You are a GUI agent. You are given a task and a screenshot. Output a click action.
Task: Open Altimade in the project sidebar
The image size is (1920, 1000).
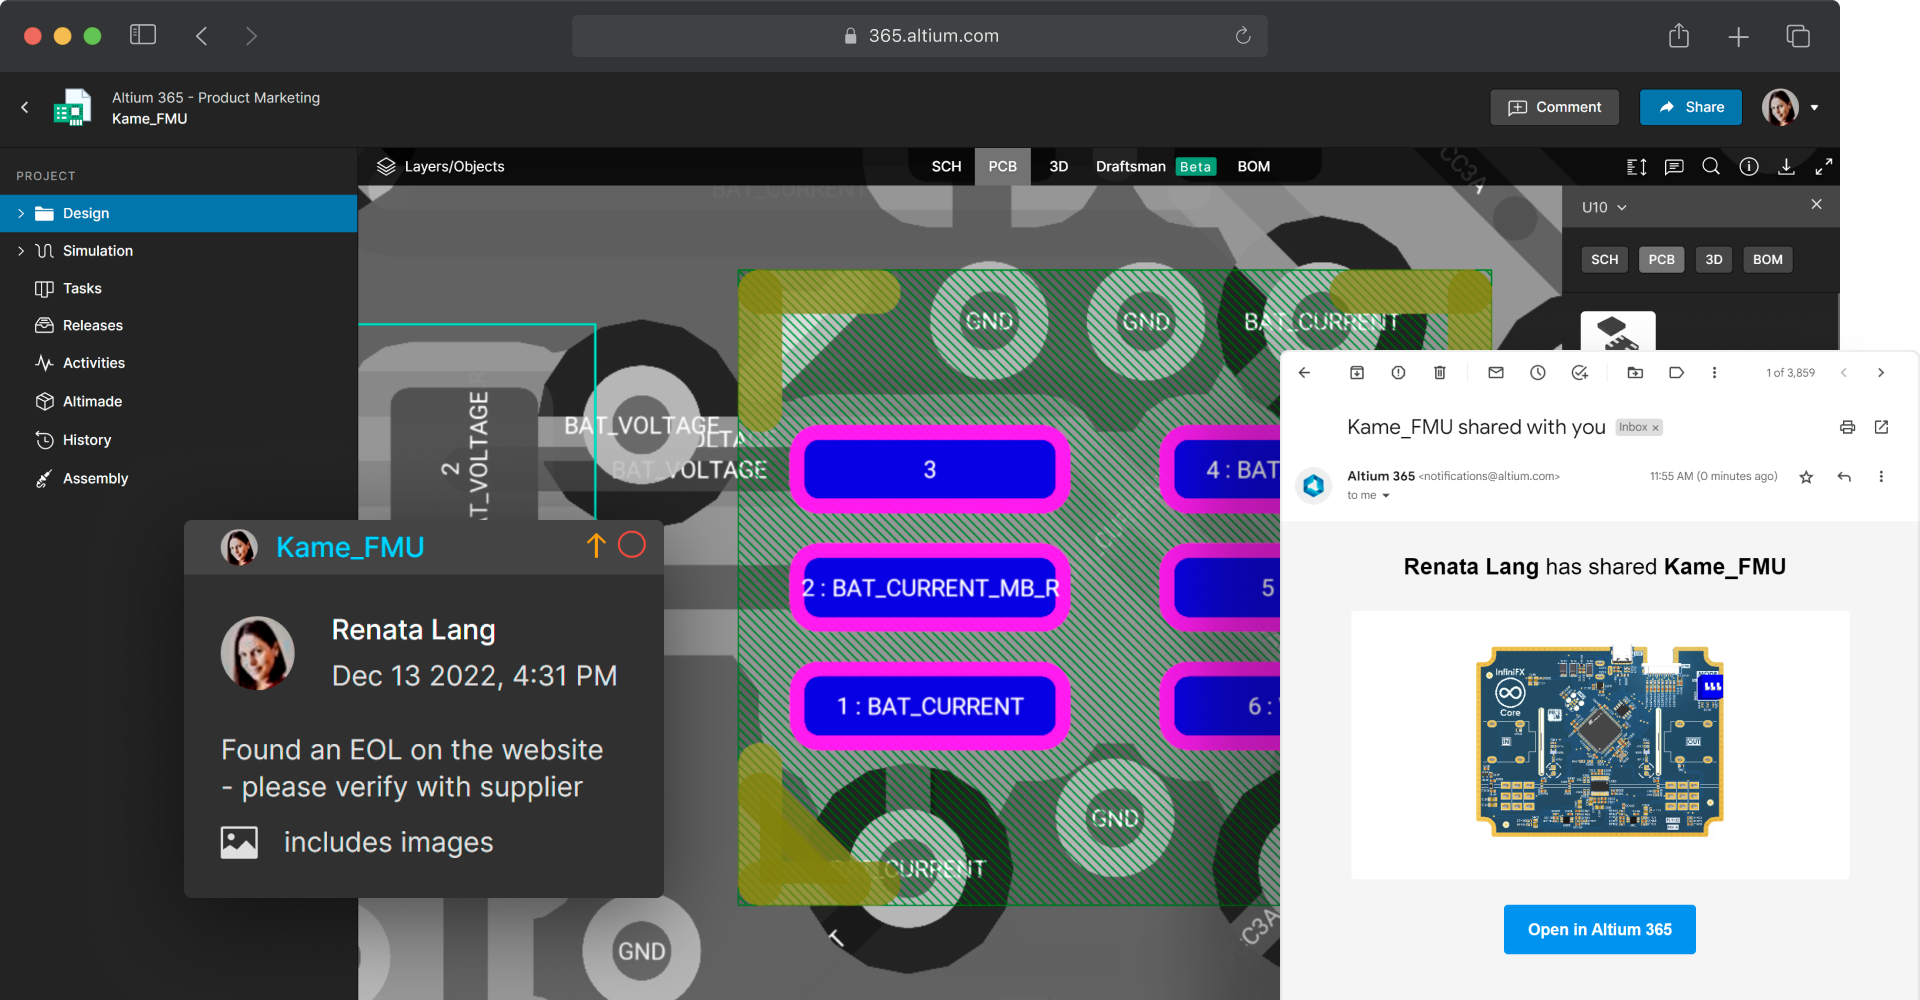92,401
